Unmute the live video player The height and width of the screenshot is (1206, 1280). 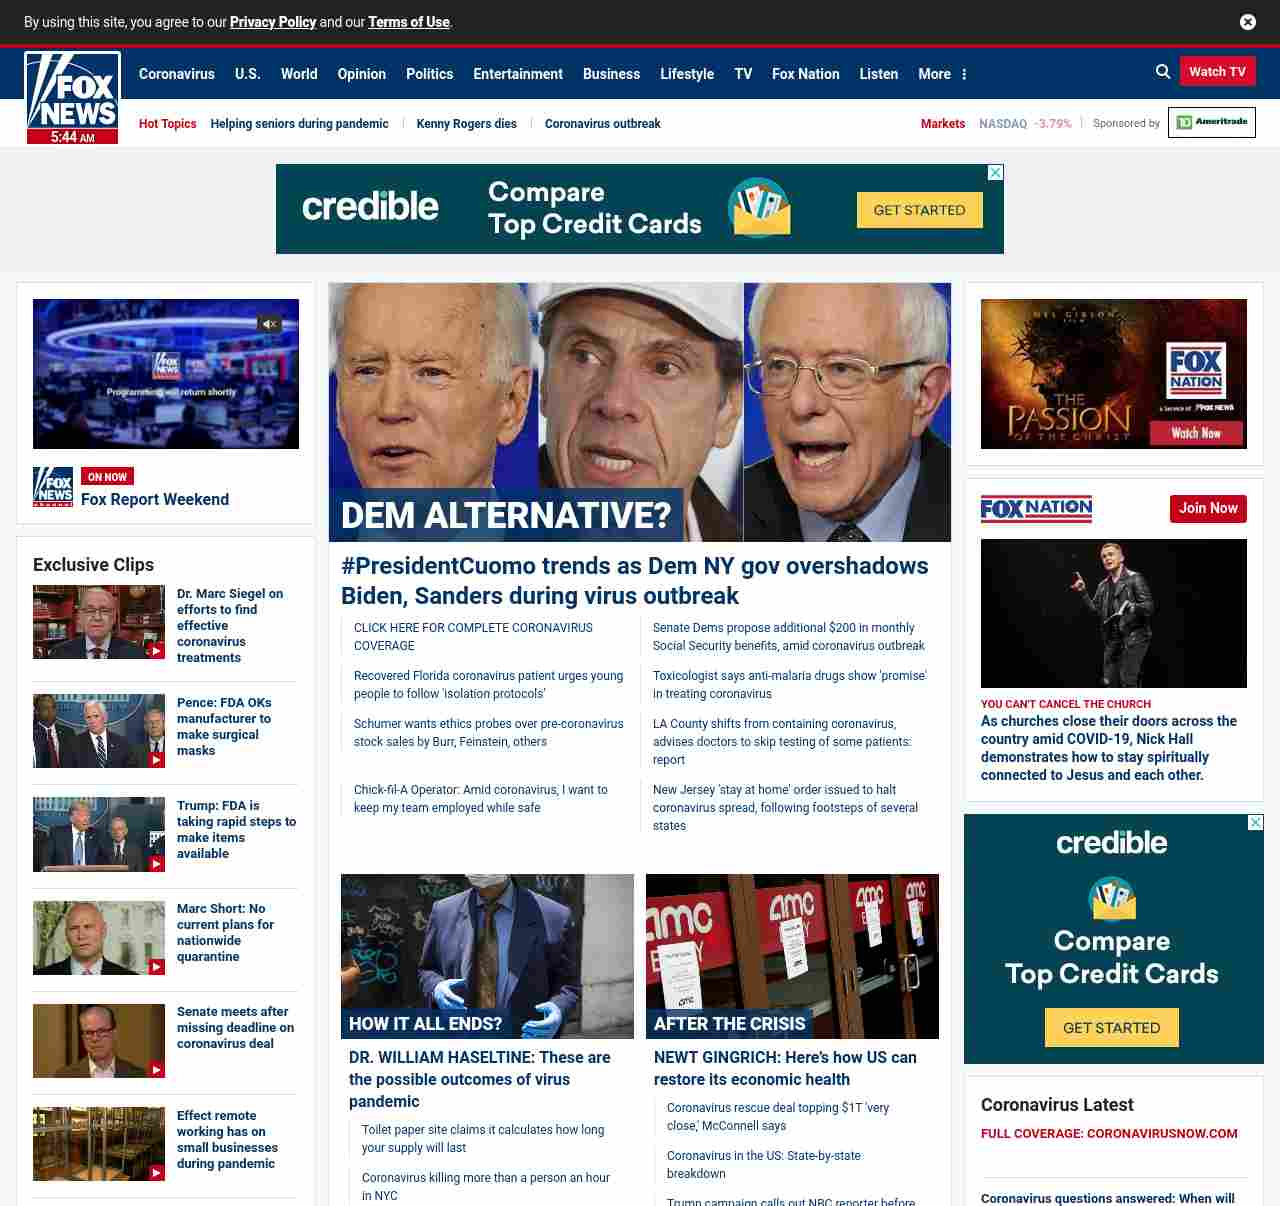click(269, 324)
